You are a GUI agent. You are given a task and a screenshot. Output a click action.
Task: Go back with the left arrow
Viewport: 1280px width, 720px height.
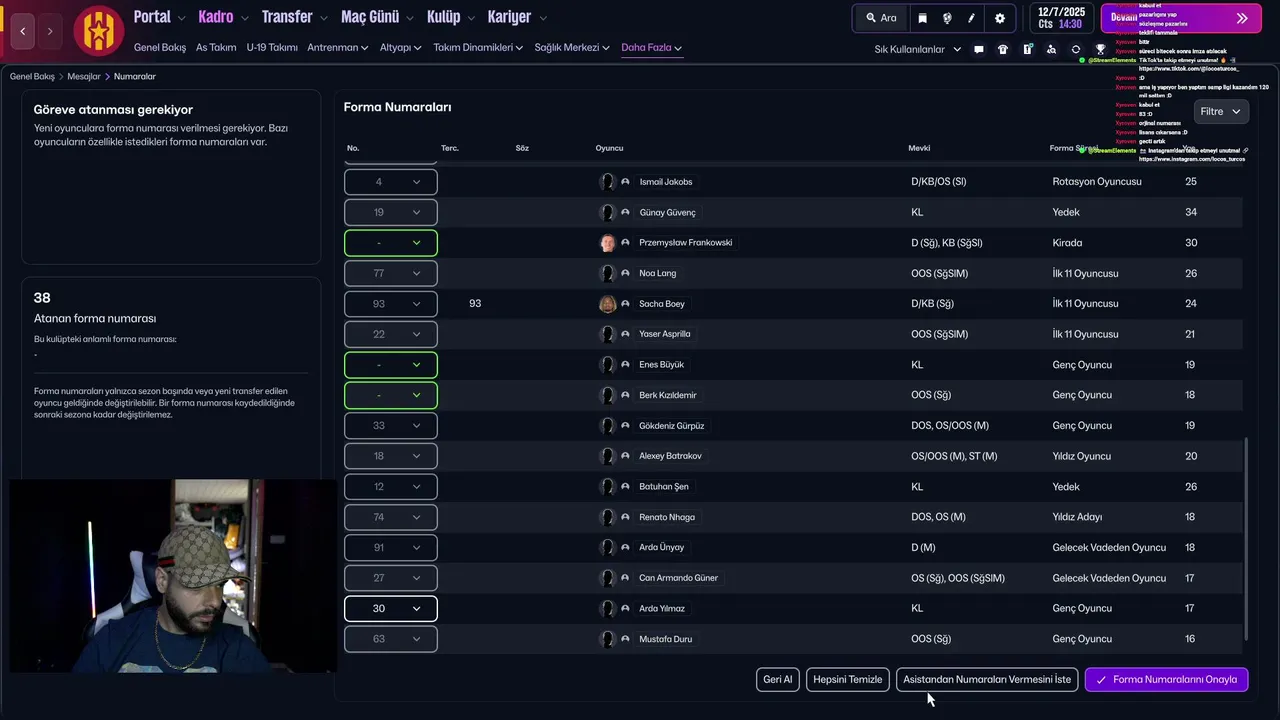pyautogui.click(x=23, y=31)
